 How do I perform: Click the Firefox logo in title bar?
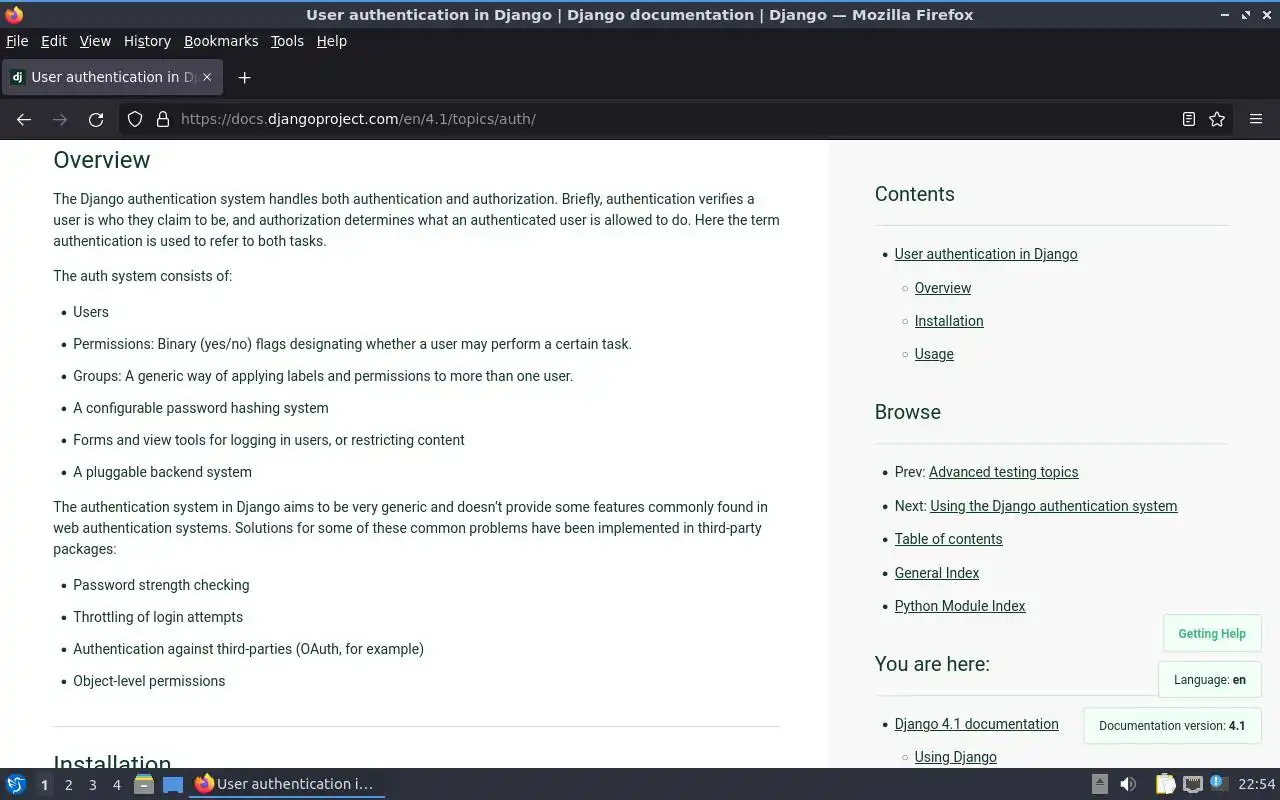pyautogui.click(x=14, y=15)
